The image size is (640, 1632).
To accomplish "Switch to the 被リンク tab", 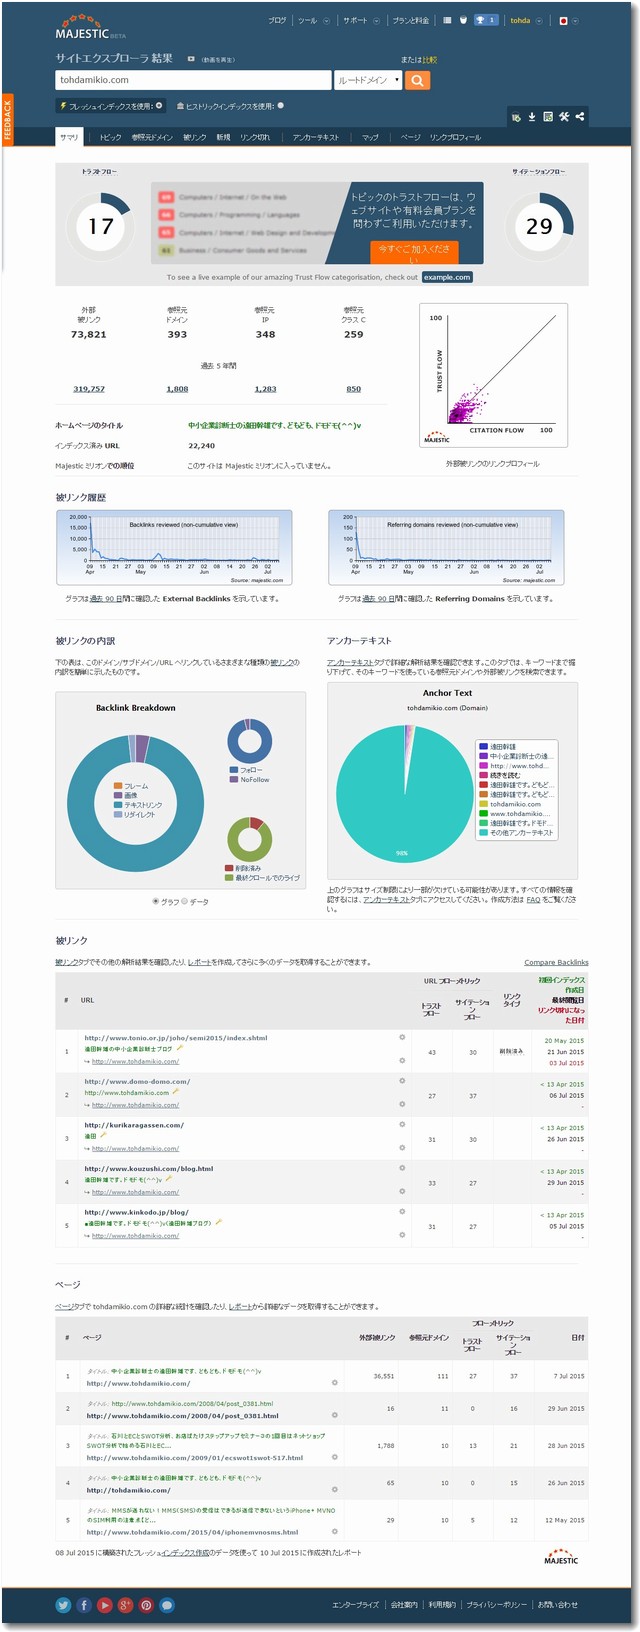I will pos(194,137).
